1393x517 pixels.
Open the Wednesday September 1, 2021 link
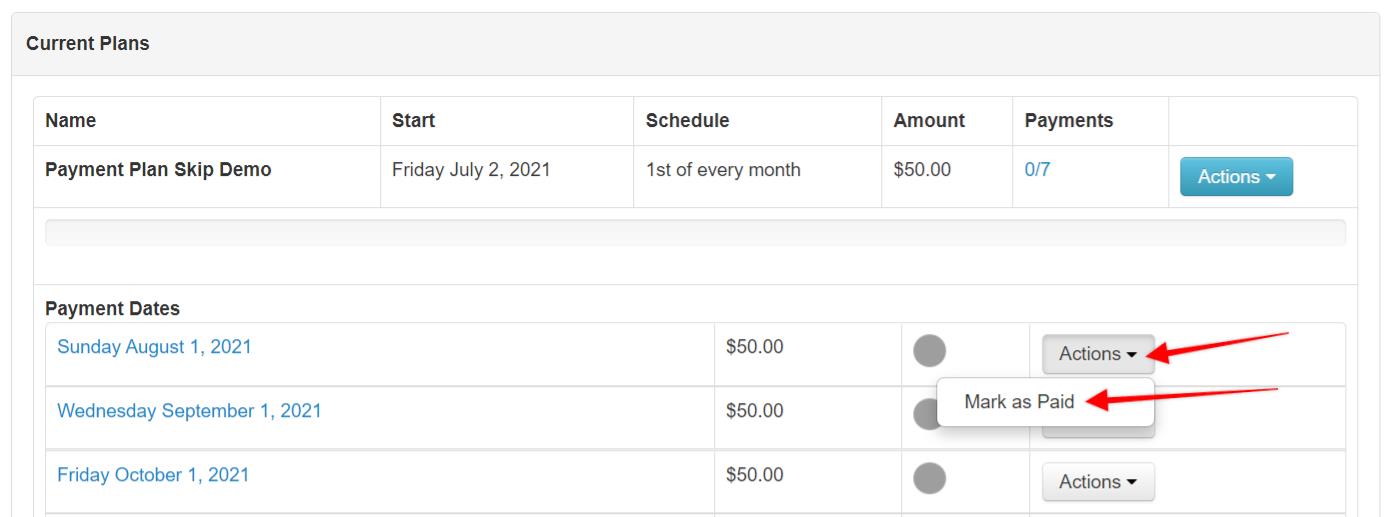[189, 411]
